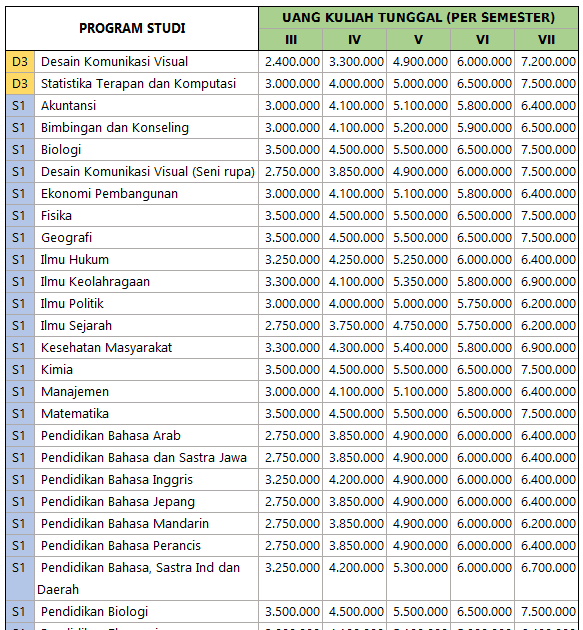Select column III value 2.400.000 for D3 Desain
Screen dimensions: 583x630
(x=293, y=61)
